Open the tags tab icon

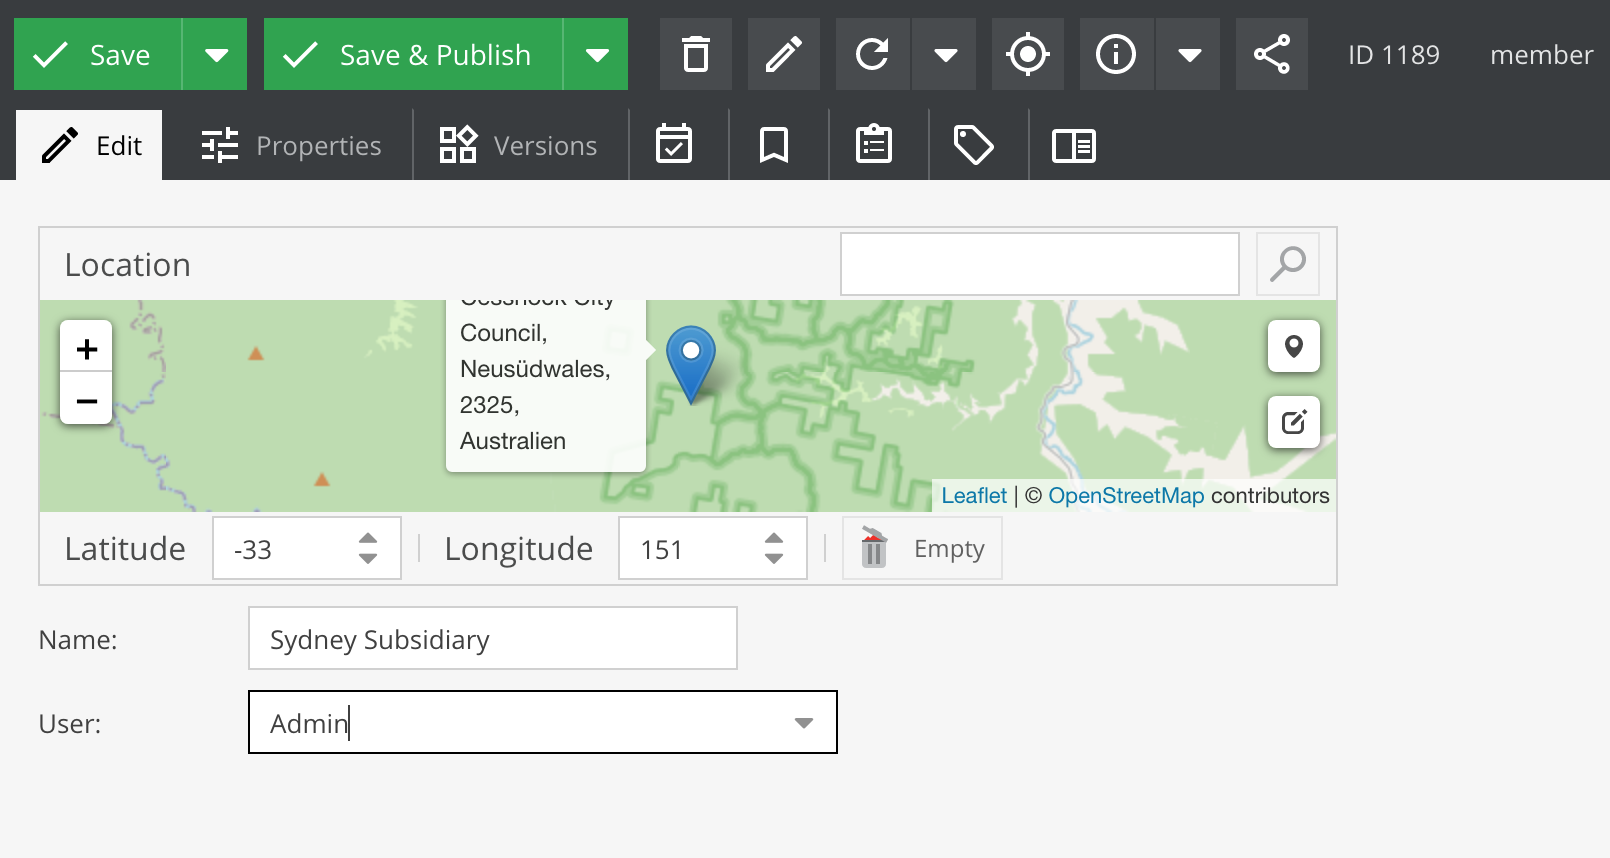pyautogui.click(x=973, y=145)
